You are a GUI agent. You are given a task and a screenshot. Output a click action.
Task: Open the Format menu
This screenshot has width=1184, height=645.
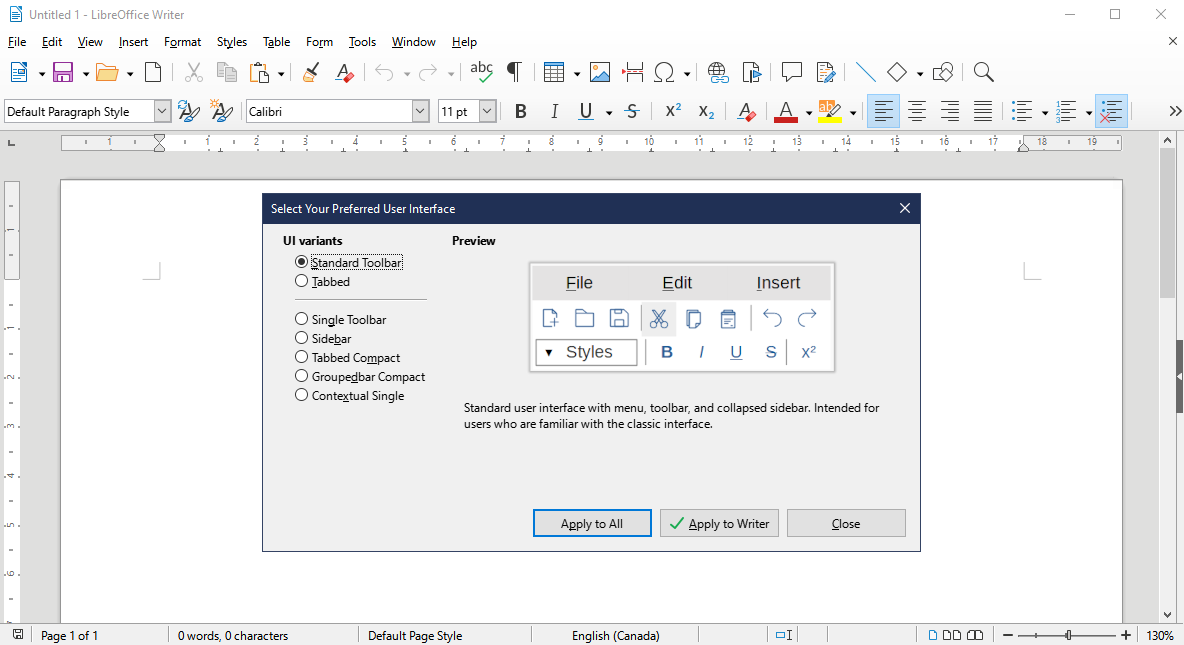pyautogui.click(x=182, y=42)
